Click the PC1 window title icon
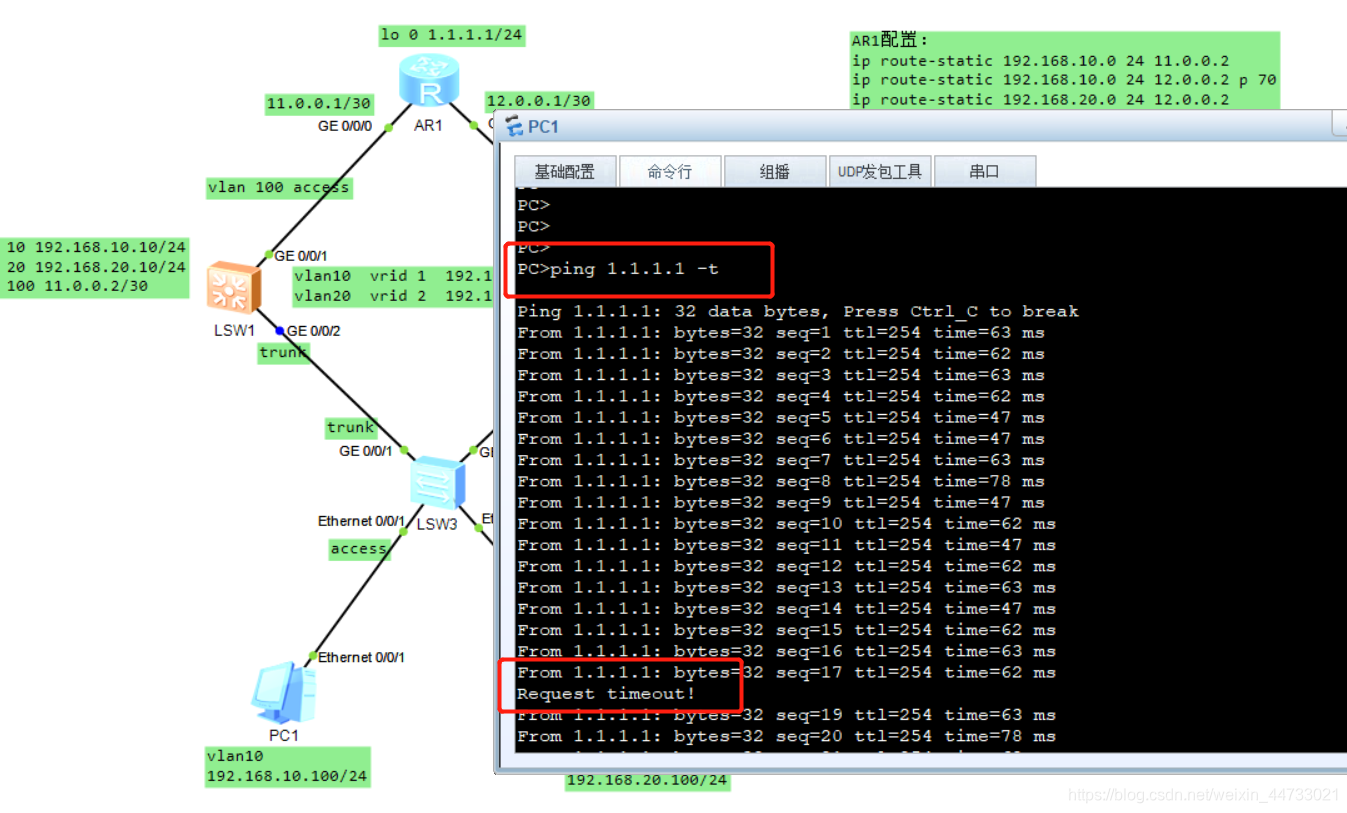 (x=514, y=126)
